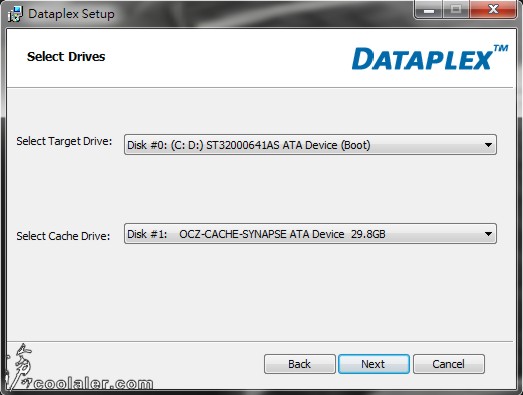Cancel the Dataplex setup

click(449, 364)
